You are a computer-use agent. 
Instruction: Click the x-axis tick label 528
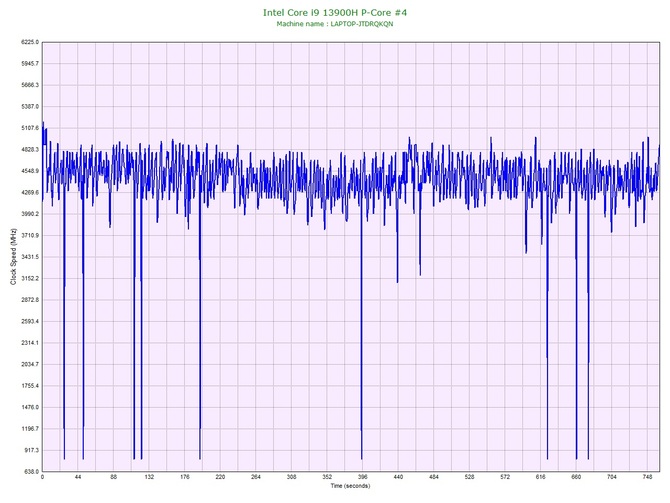click(469, 477)
